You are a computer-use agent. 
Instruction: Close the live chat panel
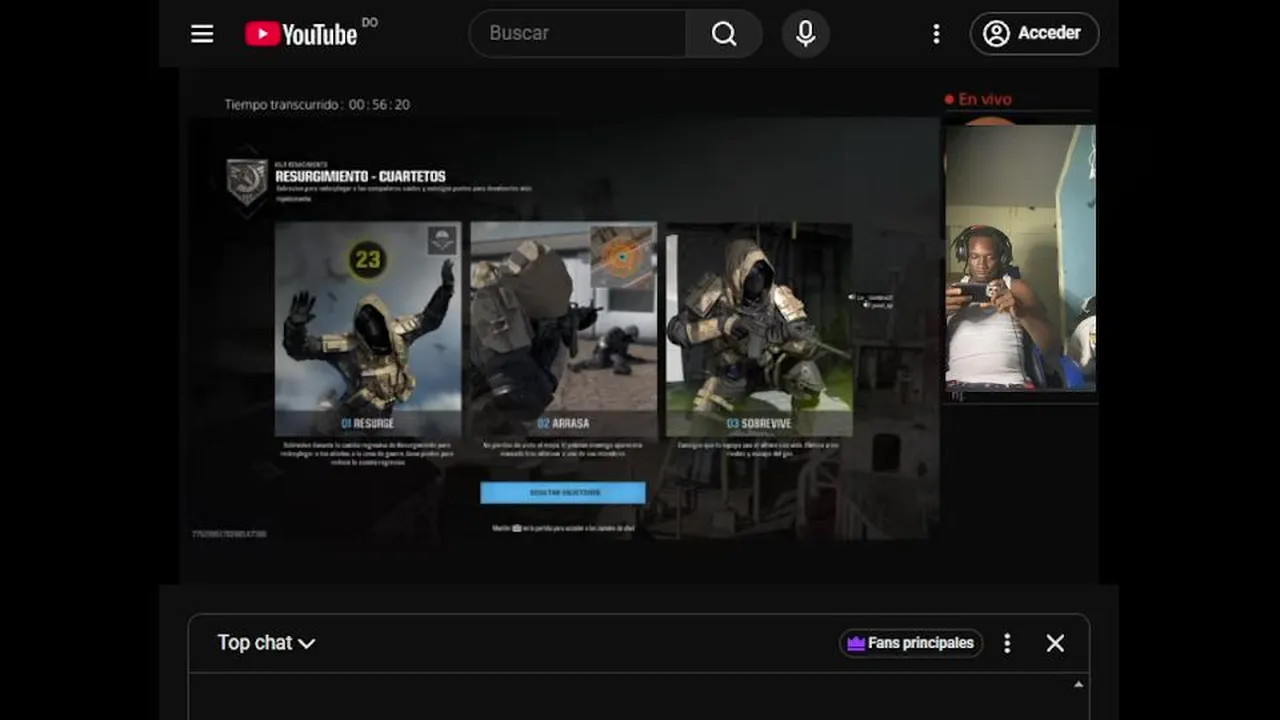coord(1055,643)
